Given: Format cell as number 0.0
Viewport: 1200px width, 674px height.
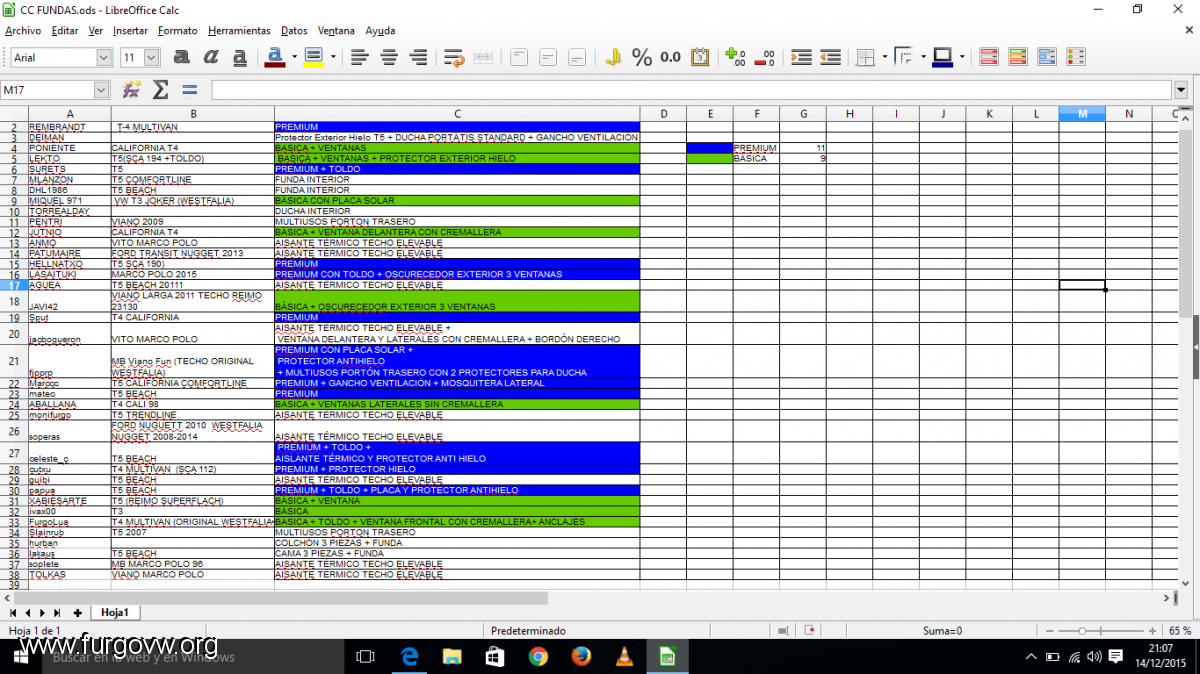Looking at the screenshot, I should (x=671, y=57).
